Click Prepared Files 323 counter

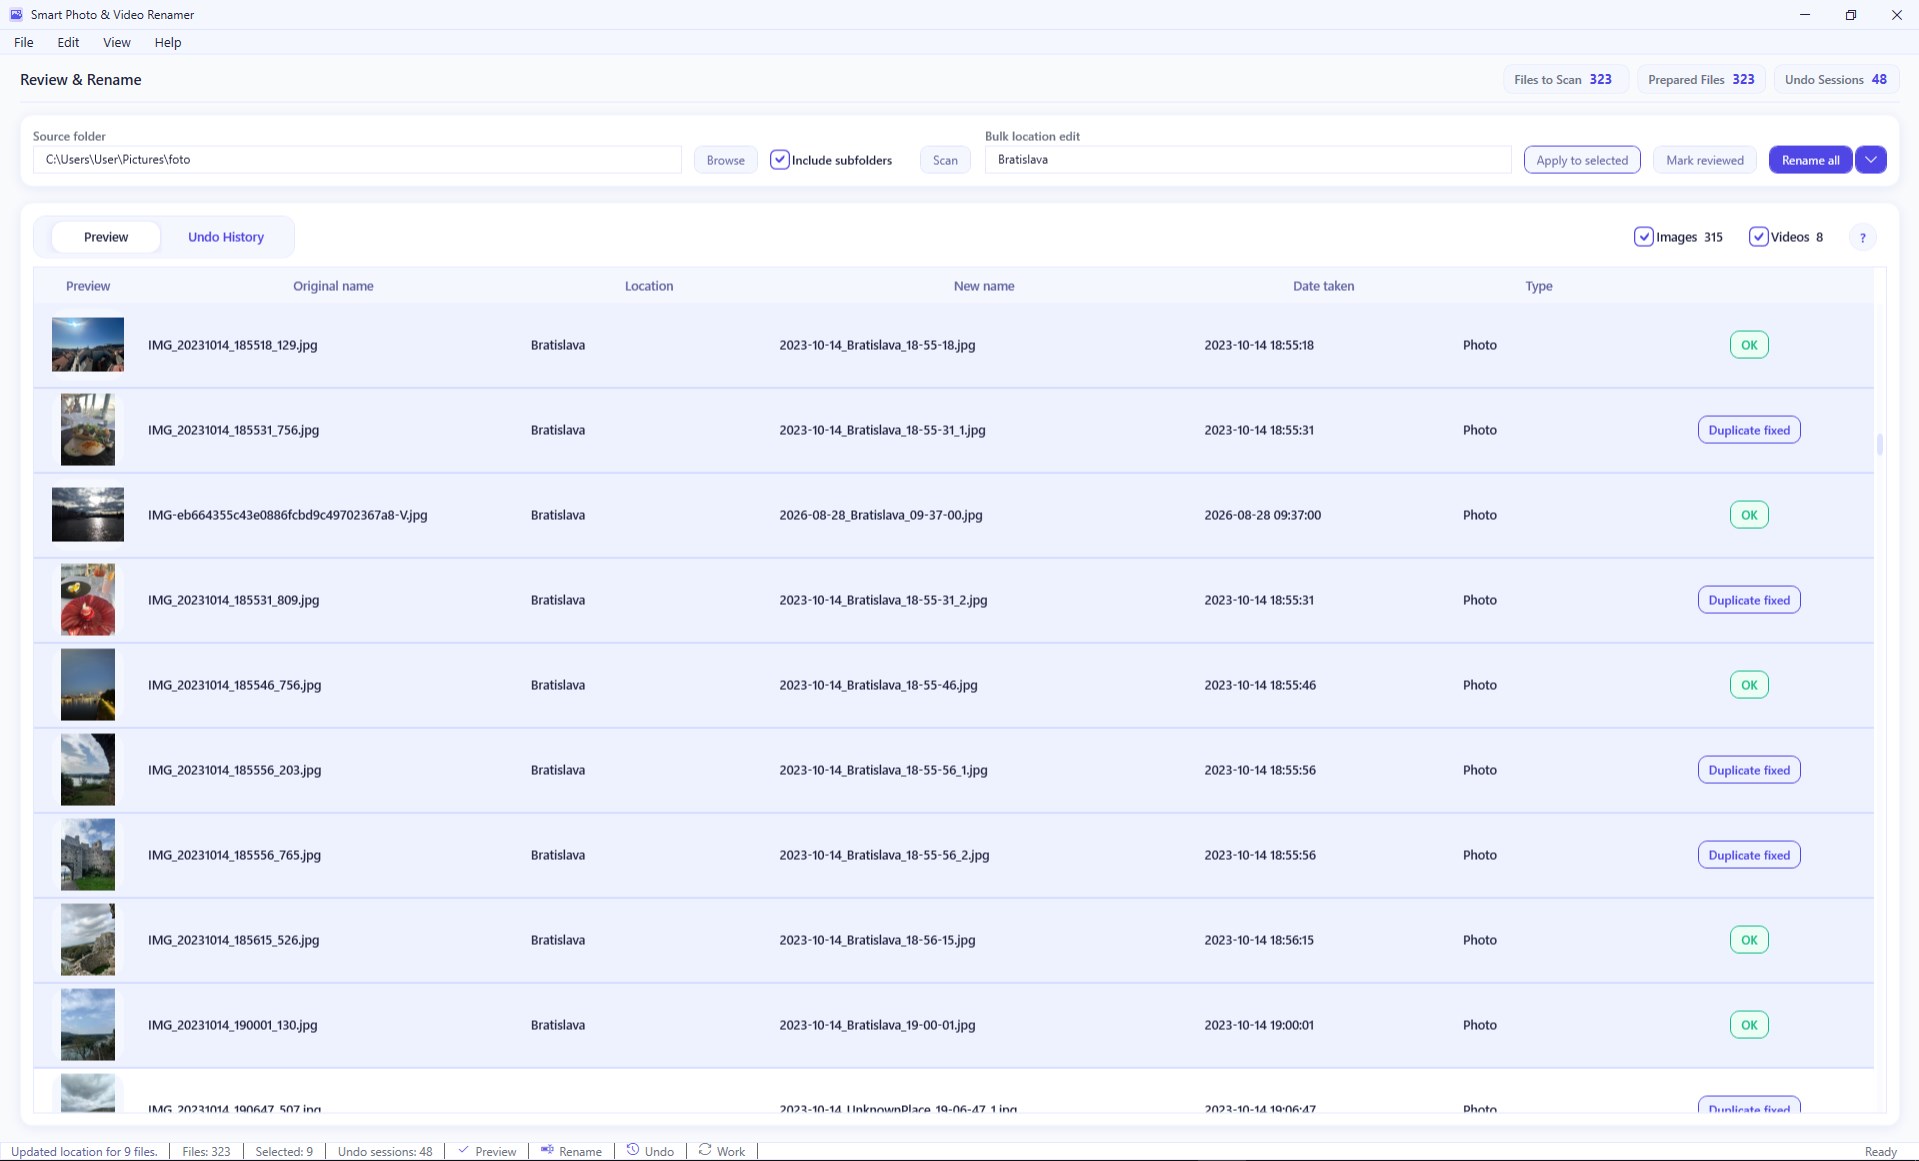click(x=1701, y=80)
